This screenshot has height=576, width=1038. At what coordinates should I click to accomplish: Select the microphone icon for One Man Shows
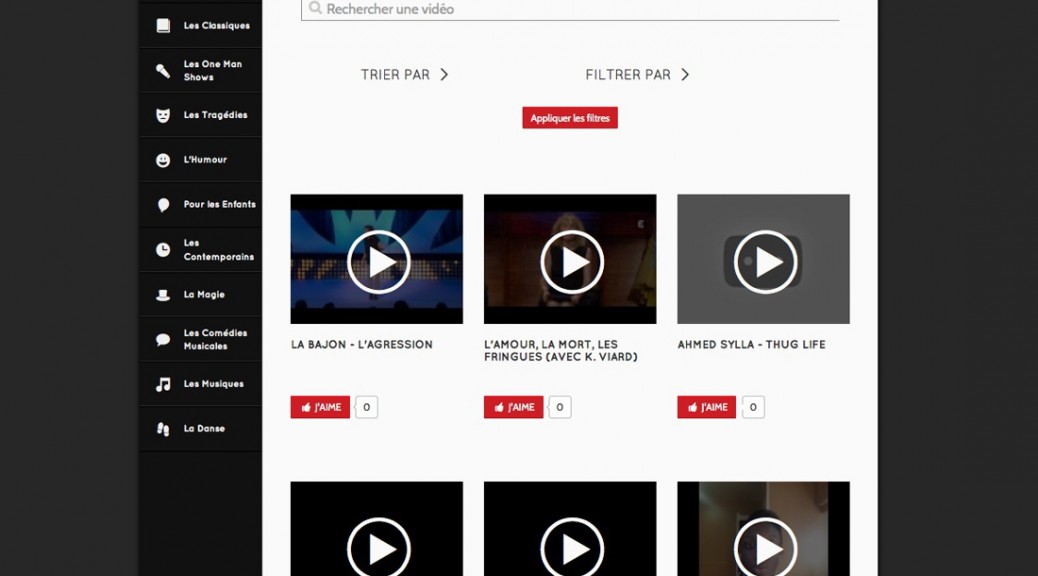coord(163,71)
